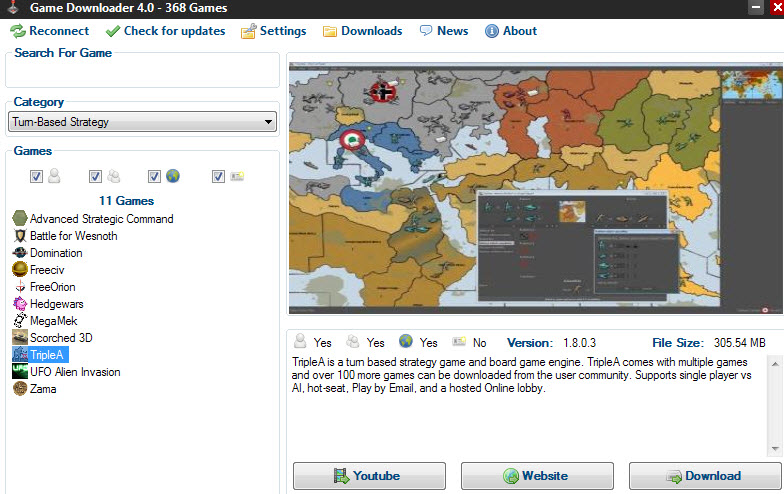Click the Freeciv globe icon
The image size is (784, 494).
(x=20, y=269)
